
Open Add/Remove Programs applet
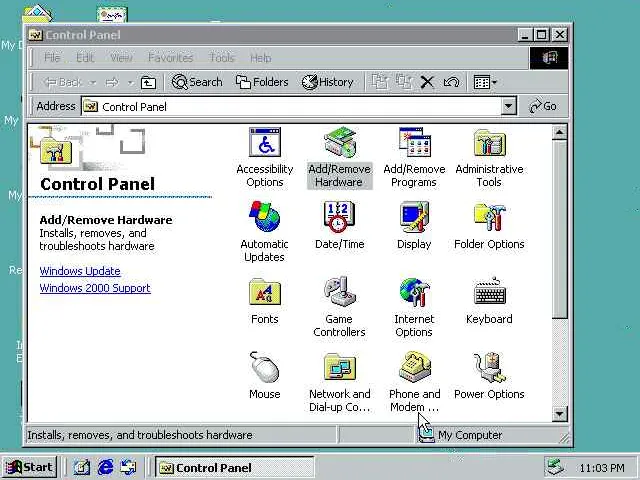(414, 157)
